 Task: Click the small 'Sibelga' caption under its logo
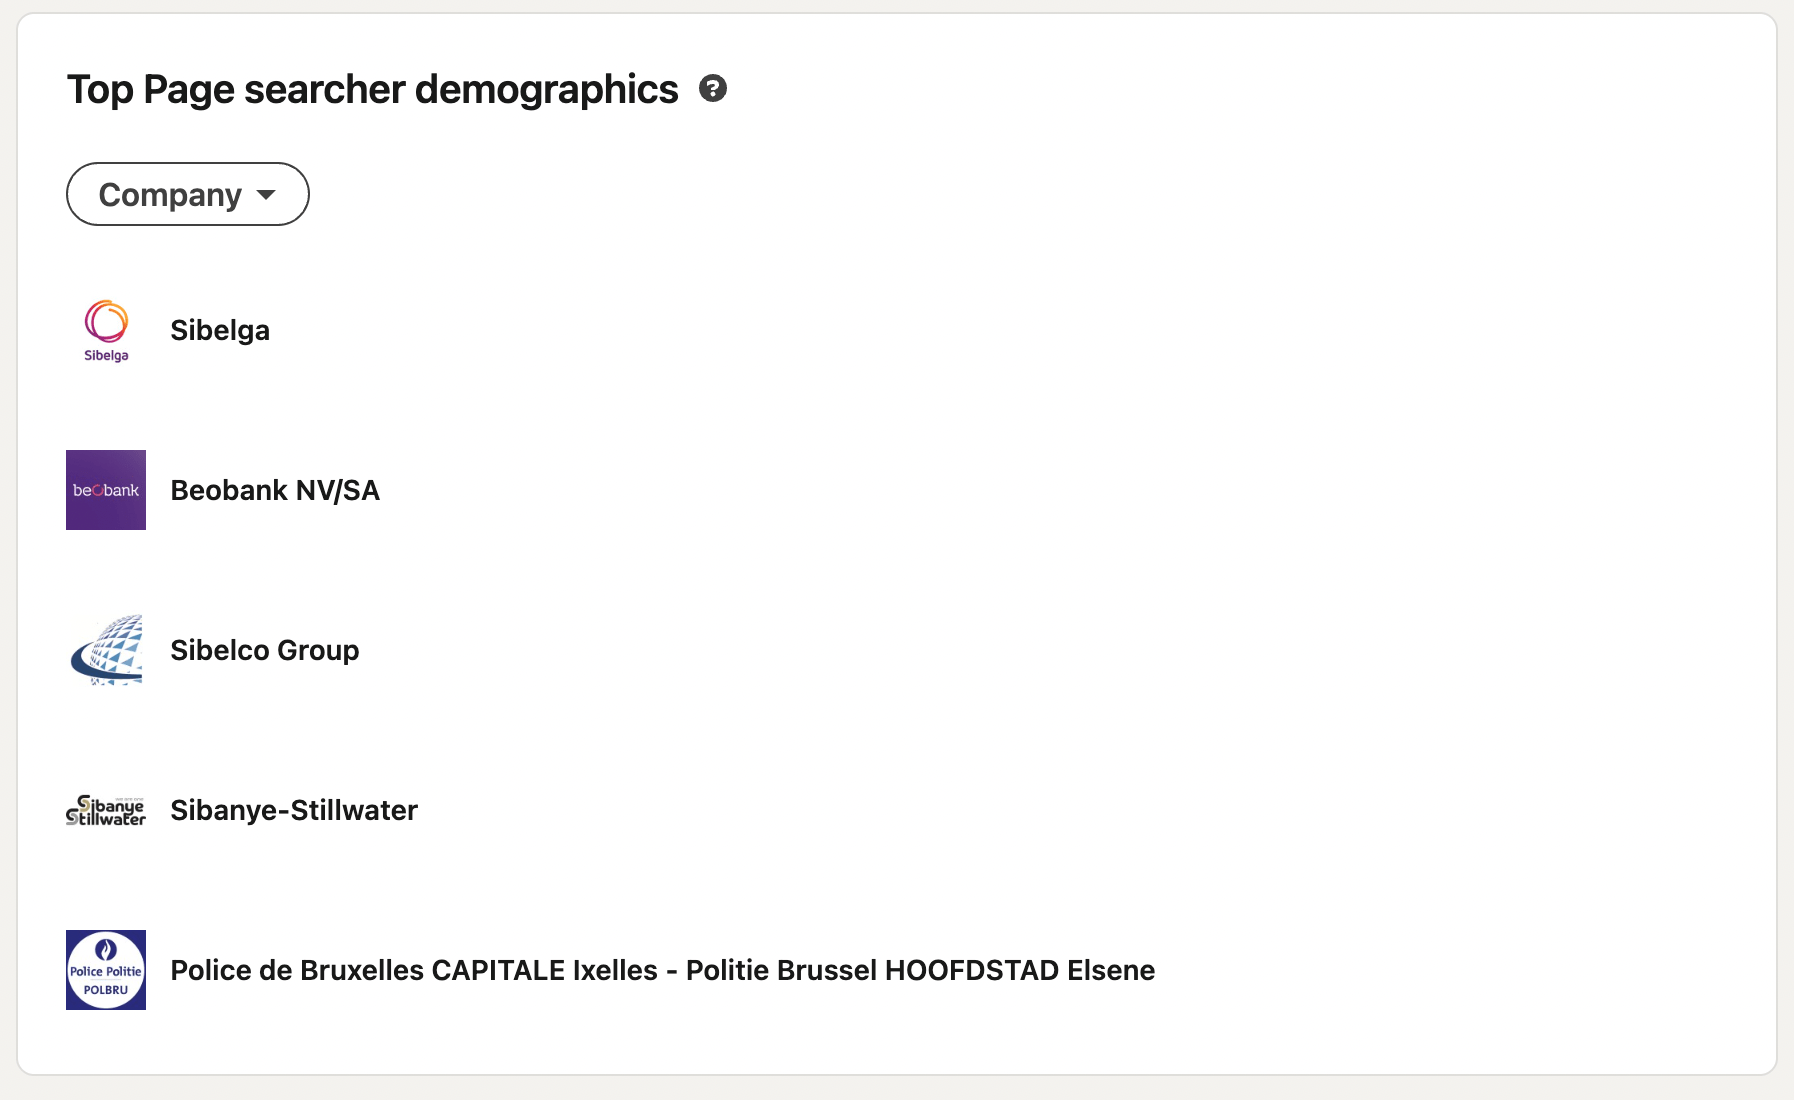click(x=106, y=356)
